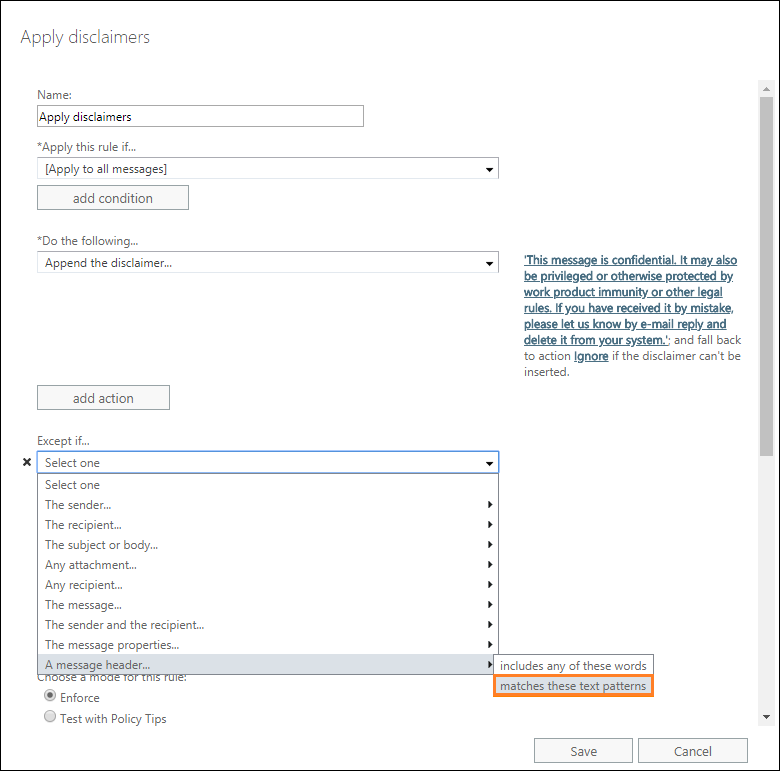The height and width of the screenshot is (771, 780).
Task: Save the disclaimer rule
Action: coord(583,751)
